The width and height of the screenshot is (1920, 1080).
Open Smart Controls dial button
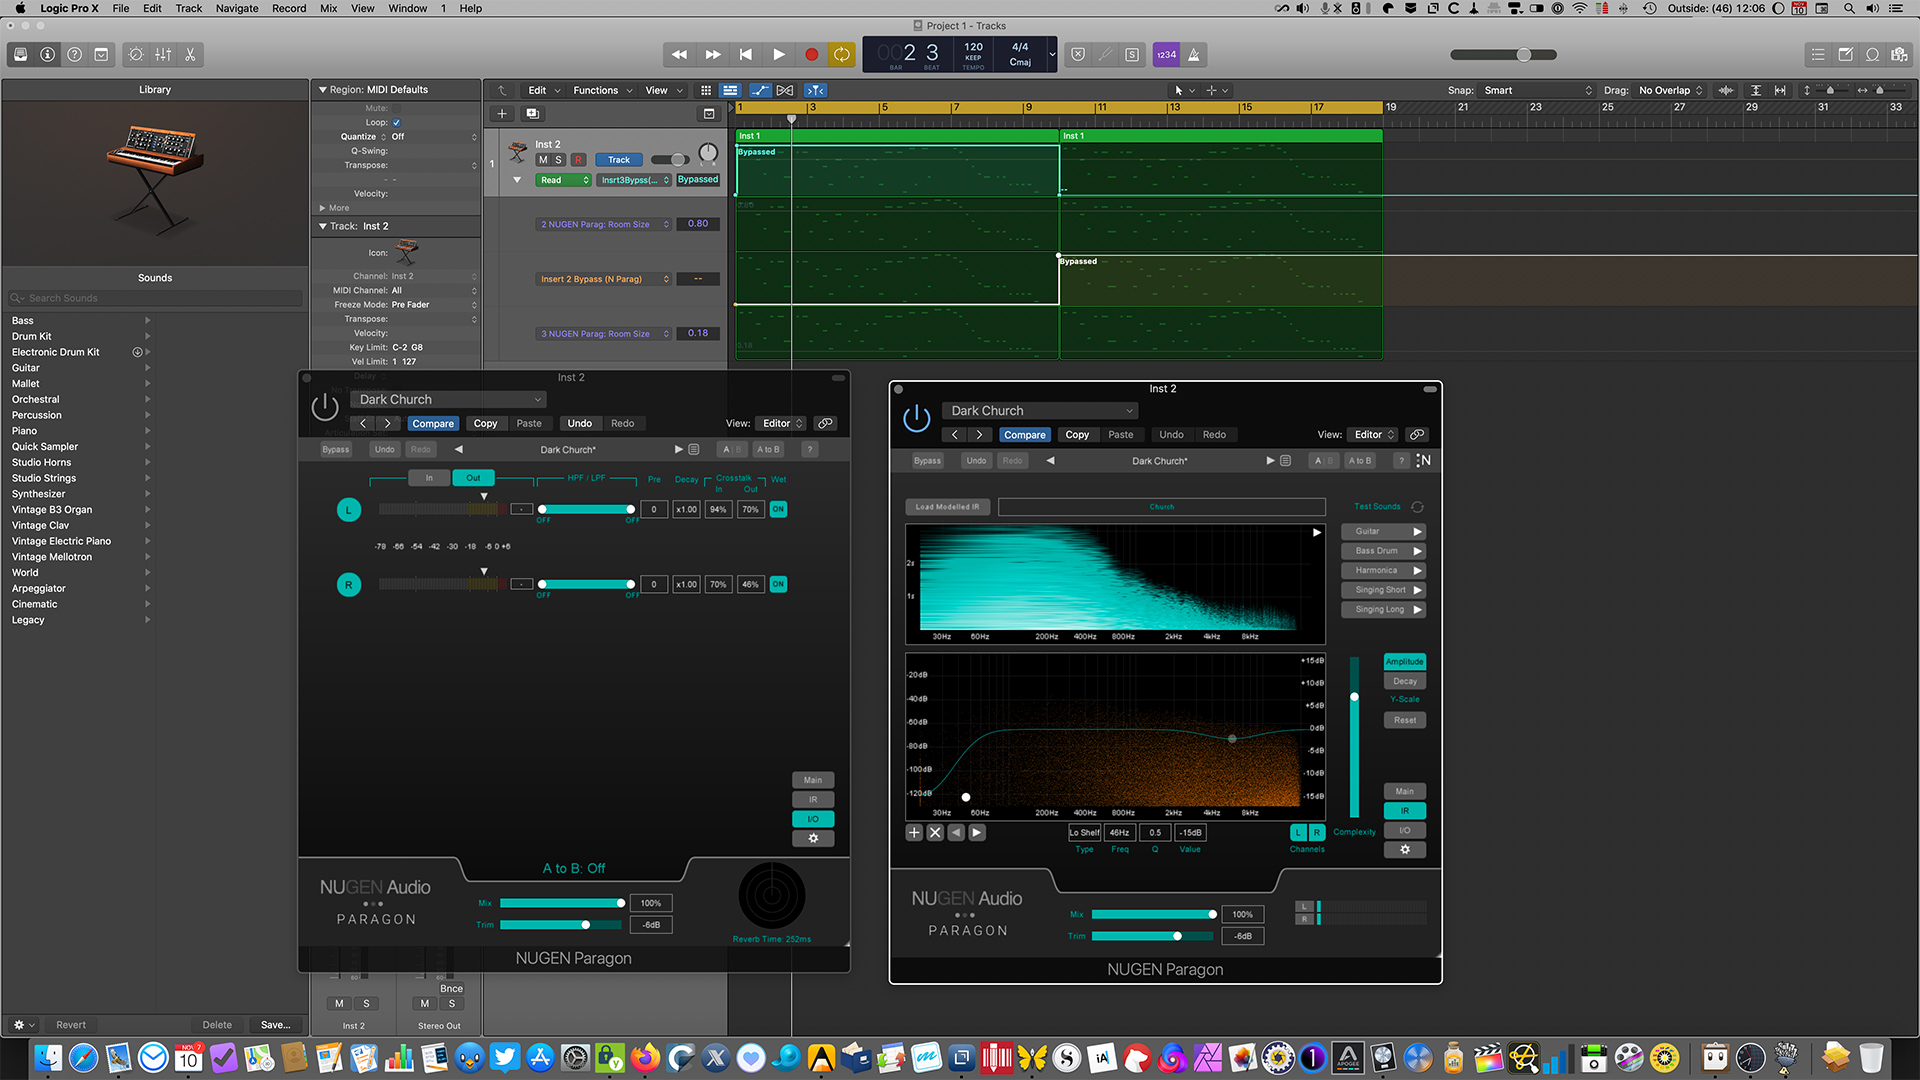136,55
